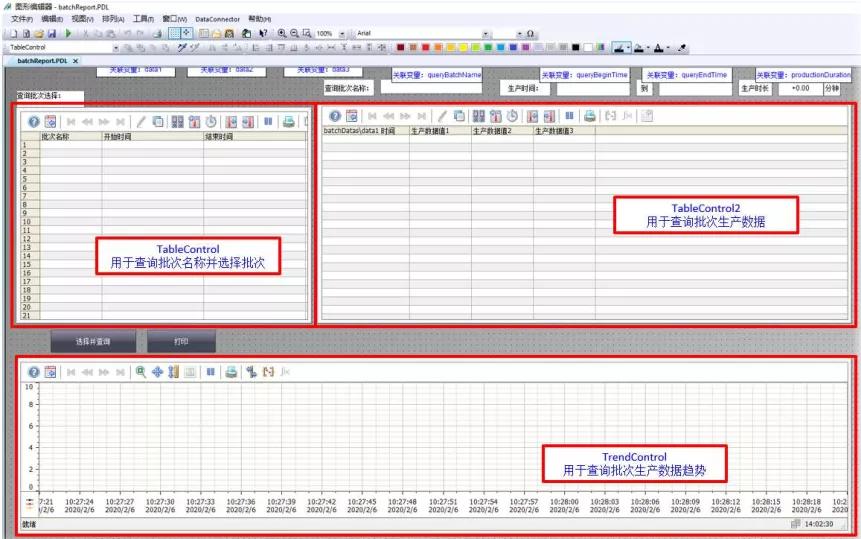This screenshot has height=539, width=861.
Task: Open the 视图 menu
Action: point(82,19)
